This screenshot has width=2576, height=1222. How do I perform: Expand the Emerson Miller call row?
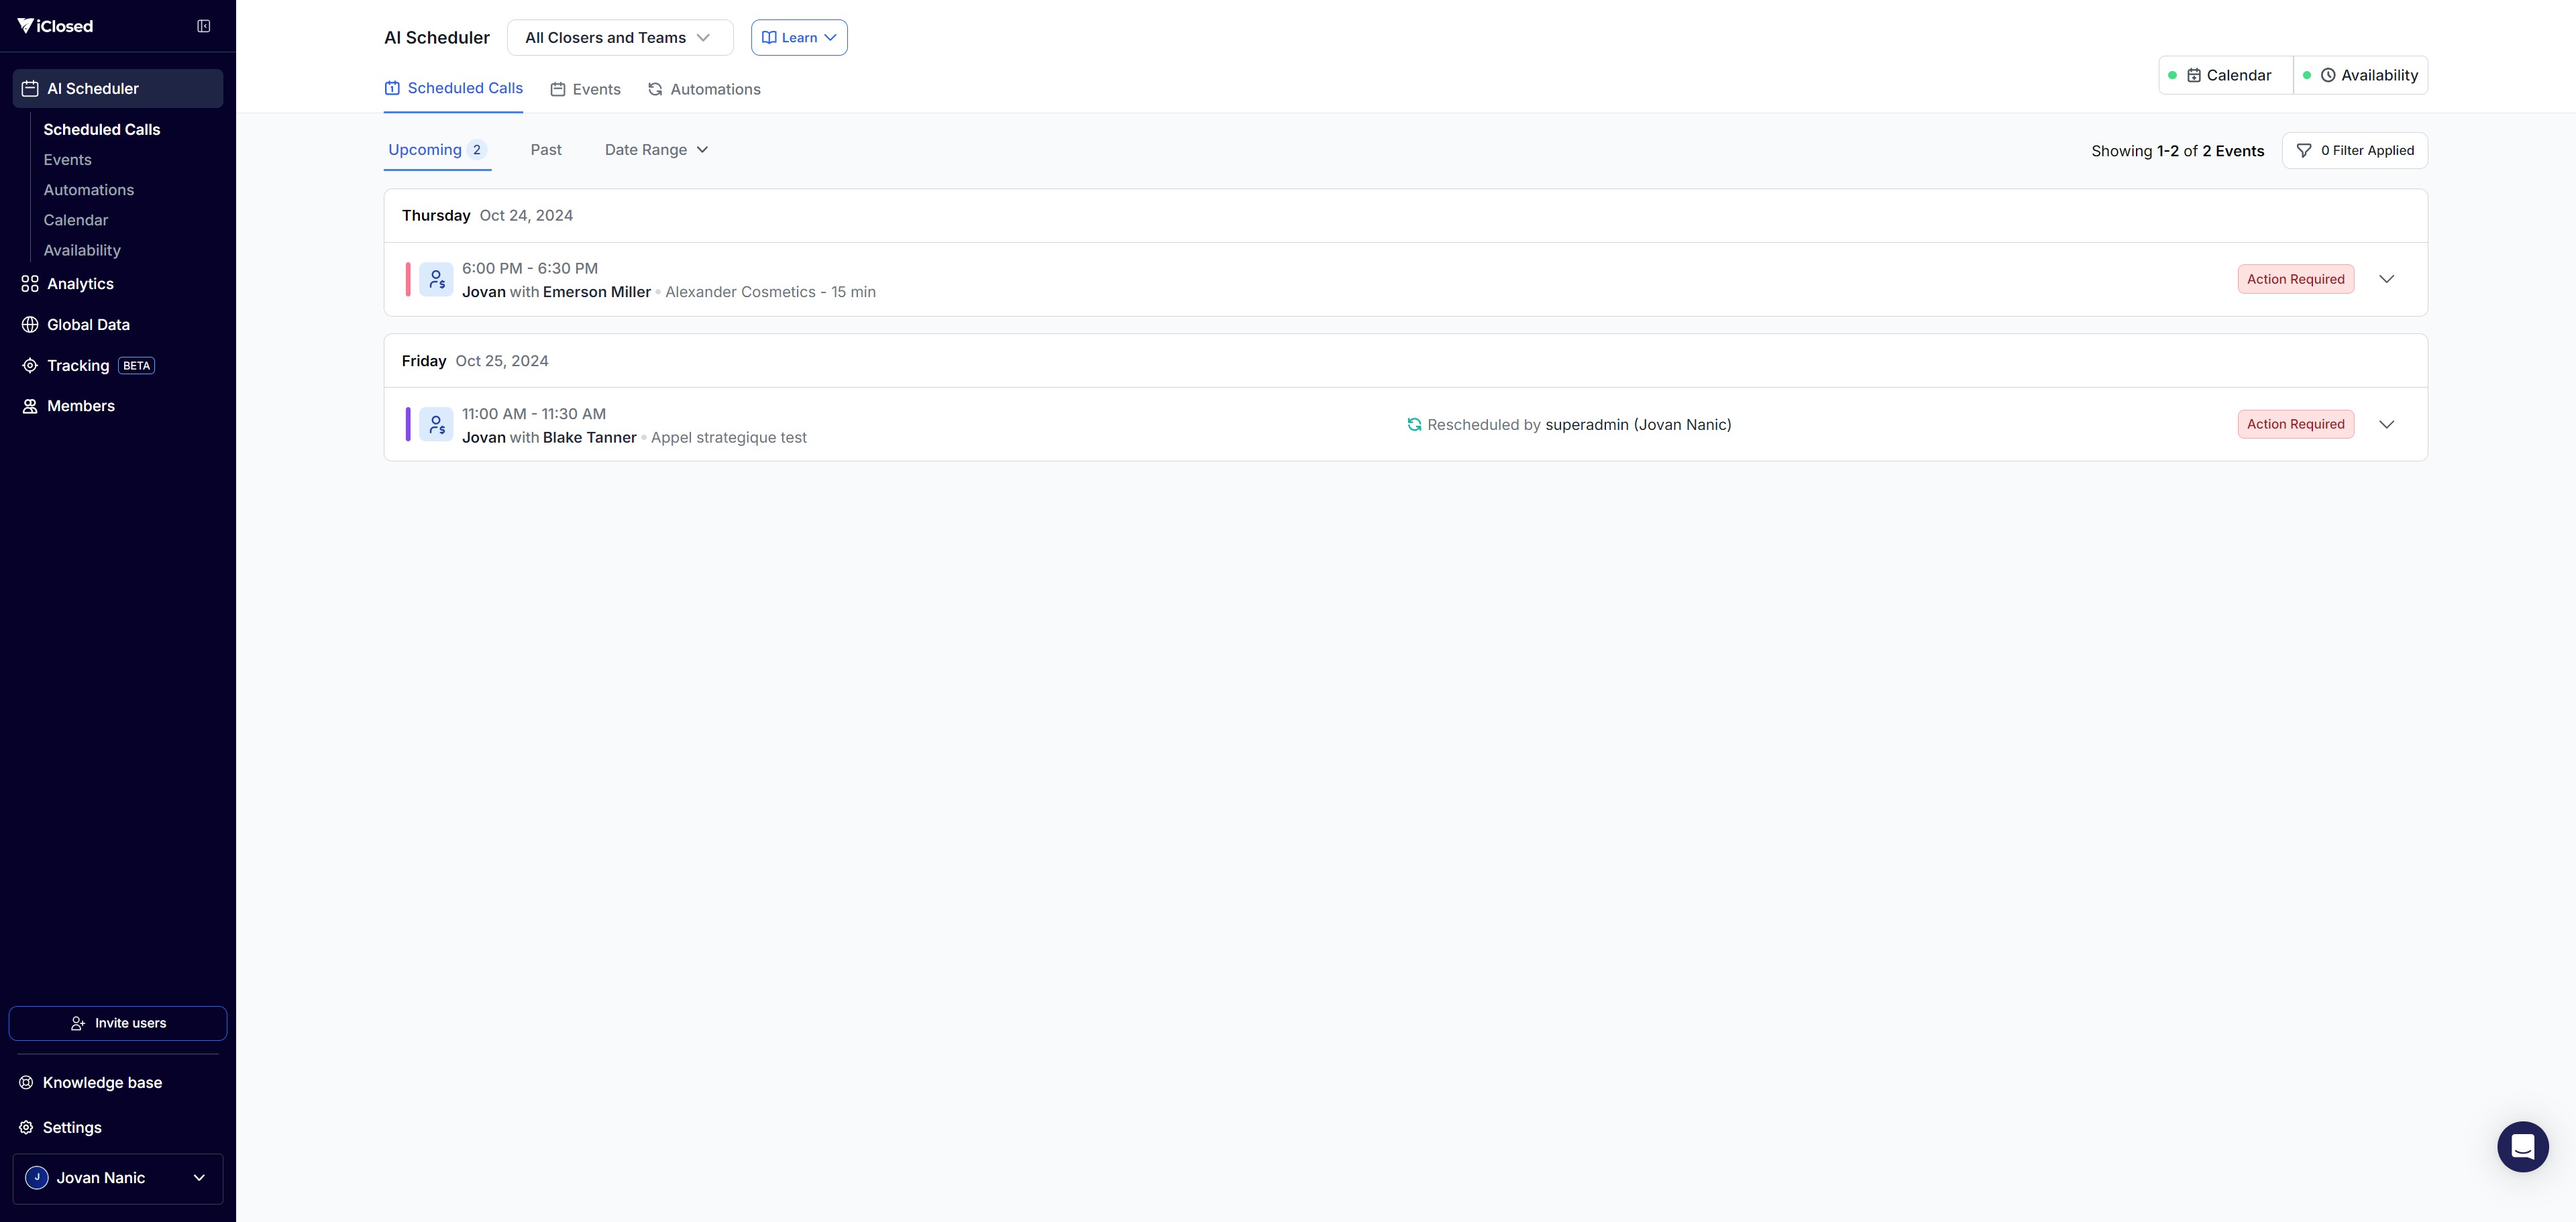pos(2386,279)
